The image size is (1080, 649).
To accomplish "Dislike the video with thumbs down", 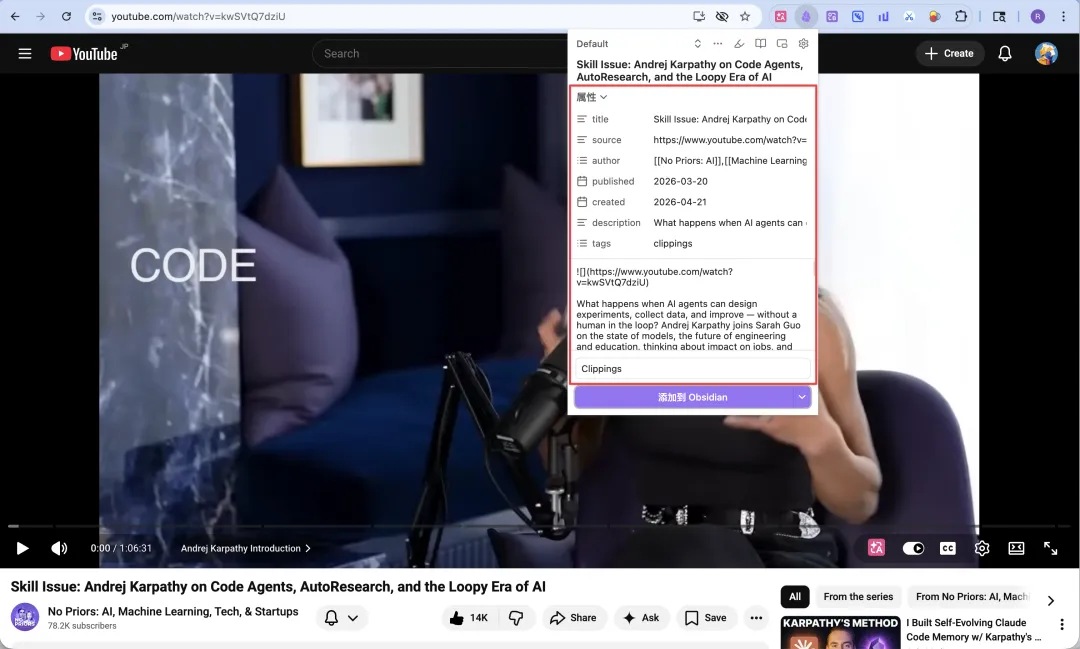I will coord(516,618).
